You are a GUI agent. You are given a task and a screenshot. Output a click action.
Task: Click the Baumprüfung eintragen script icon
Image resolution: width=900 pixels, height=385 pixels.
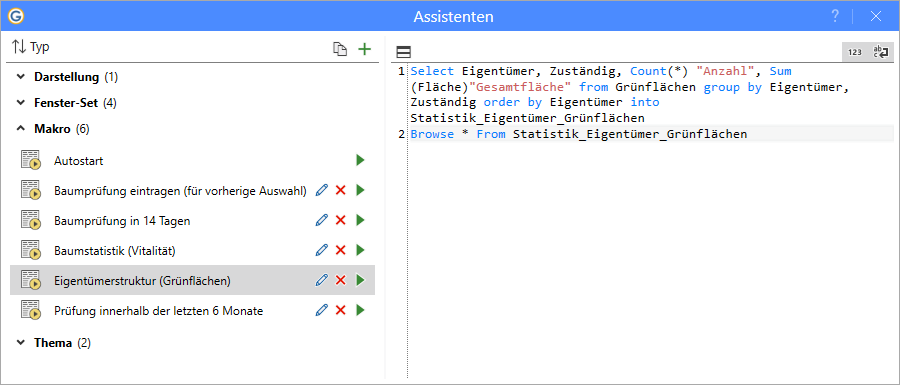(31, 190)
